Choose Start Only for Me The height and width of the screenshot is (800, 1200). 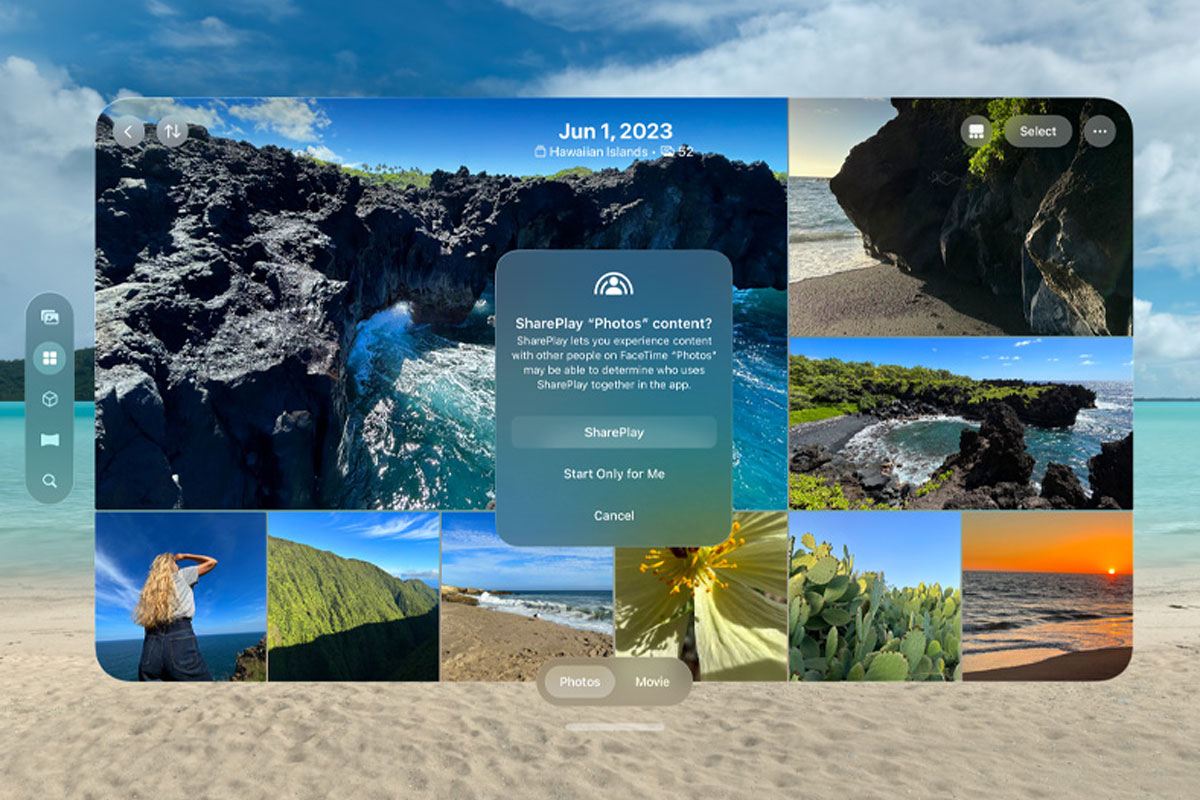click(x=613, y=474)
